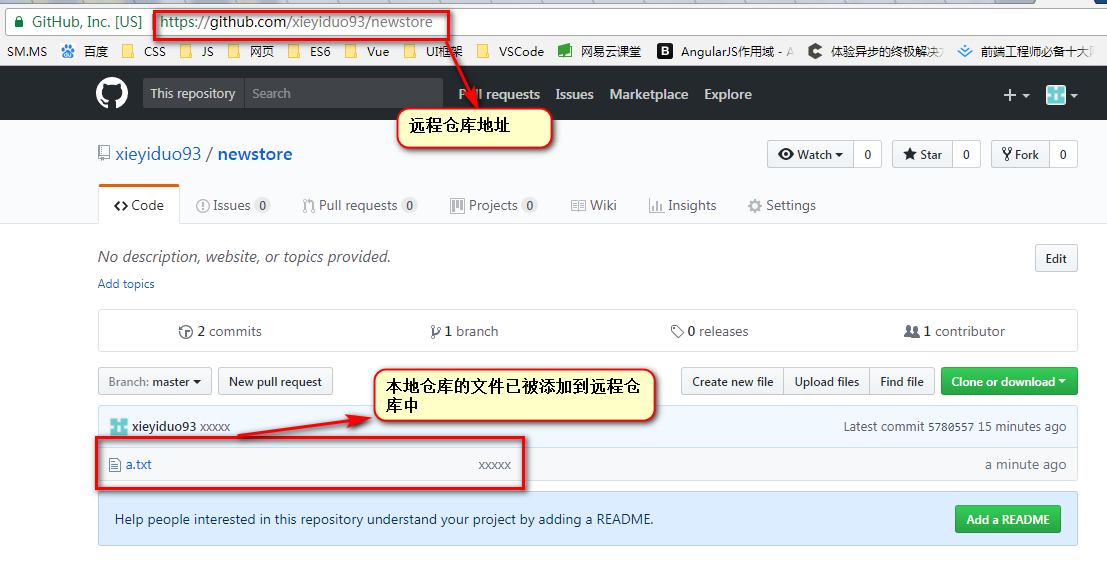The image size is (1107, 579).
Task: Open the plus create-new dropdown
Action: pos(1017,95)
